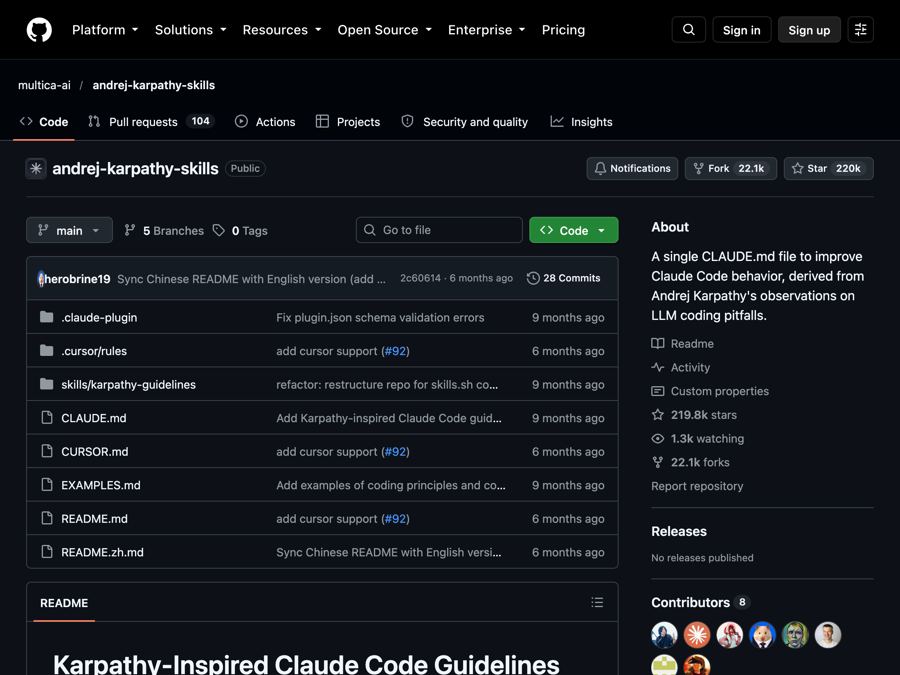Click the Go to file search field
The width and height of the screenshot is (900, 675).
439,230
